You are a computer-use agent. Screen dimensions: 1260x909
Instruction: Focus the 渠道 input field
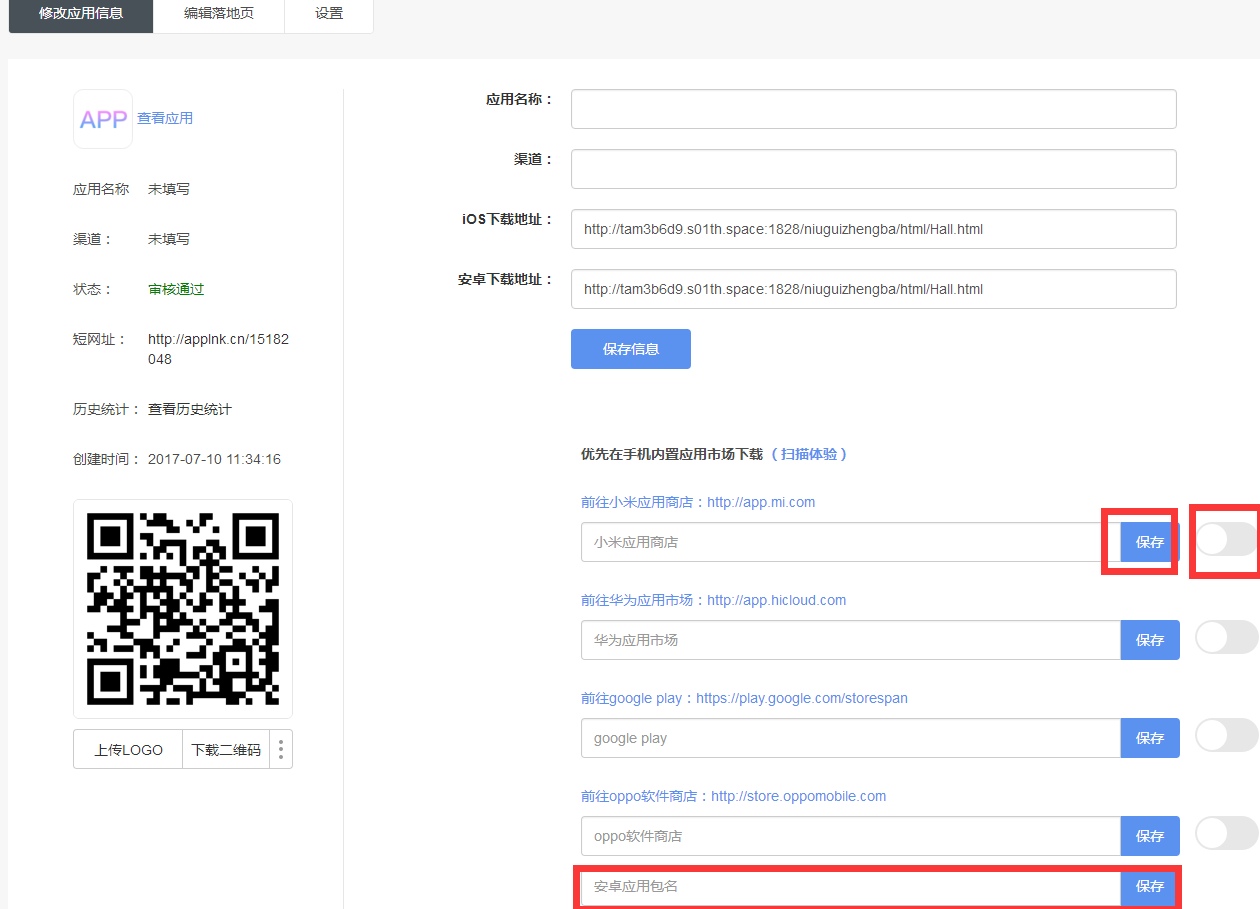tap(874, 169)
